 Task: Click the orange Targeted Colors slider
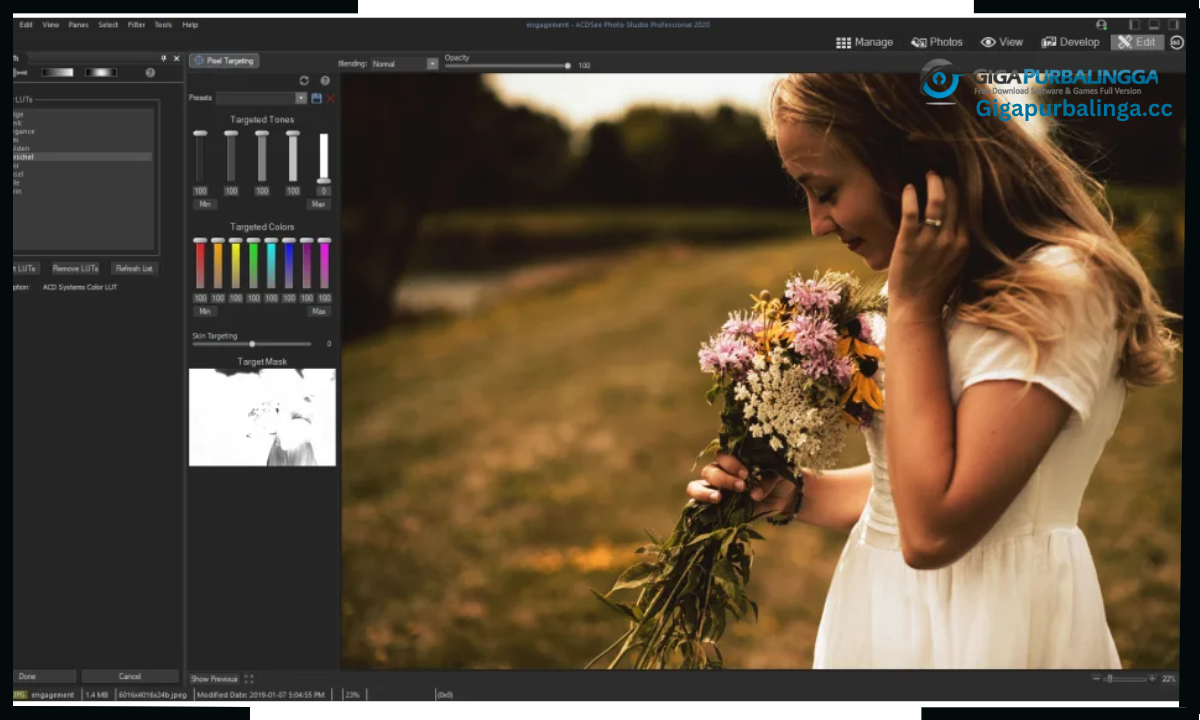pyautogui.click(x=218, y=264)
